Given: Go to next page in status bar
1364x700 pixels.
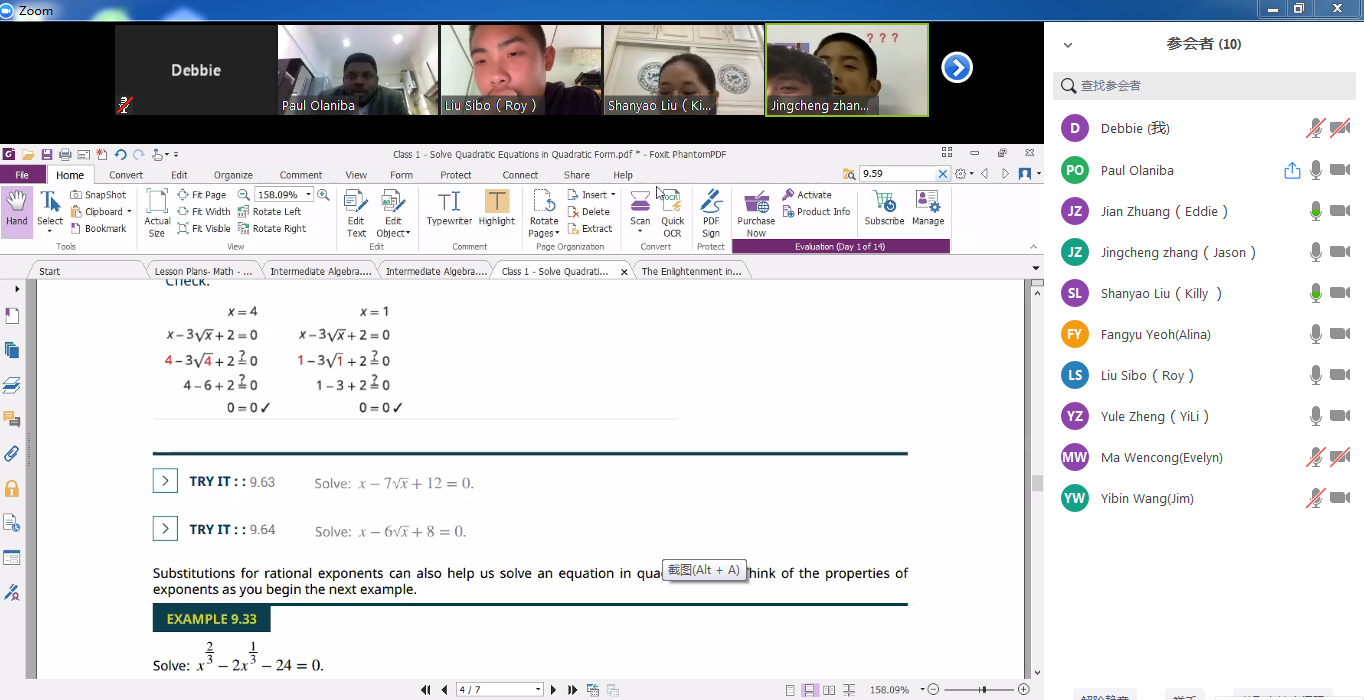Looking at the screenshot, I should tap(554, 690).
